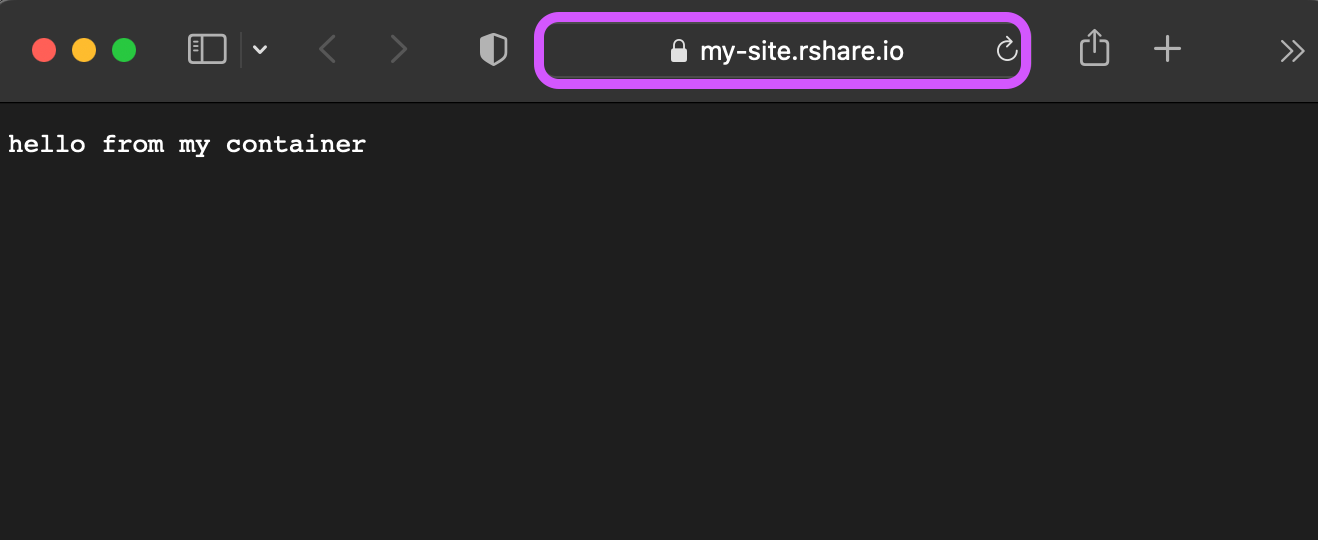Go forward to the next page

(x=398, y=49)
